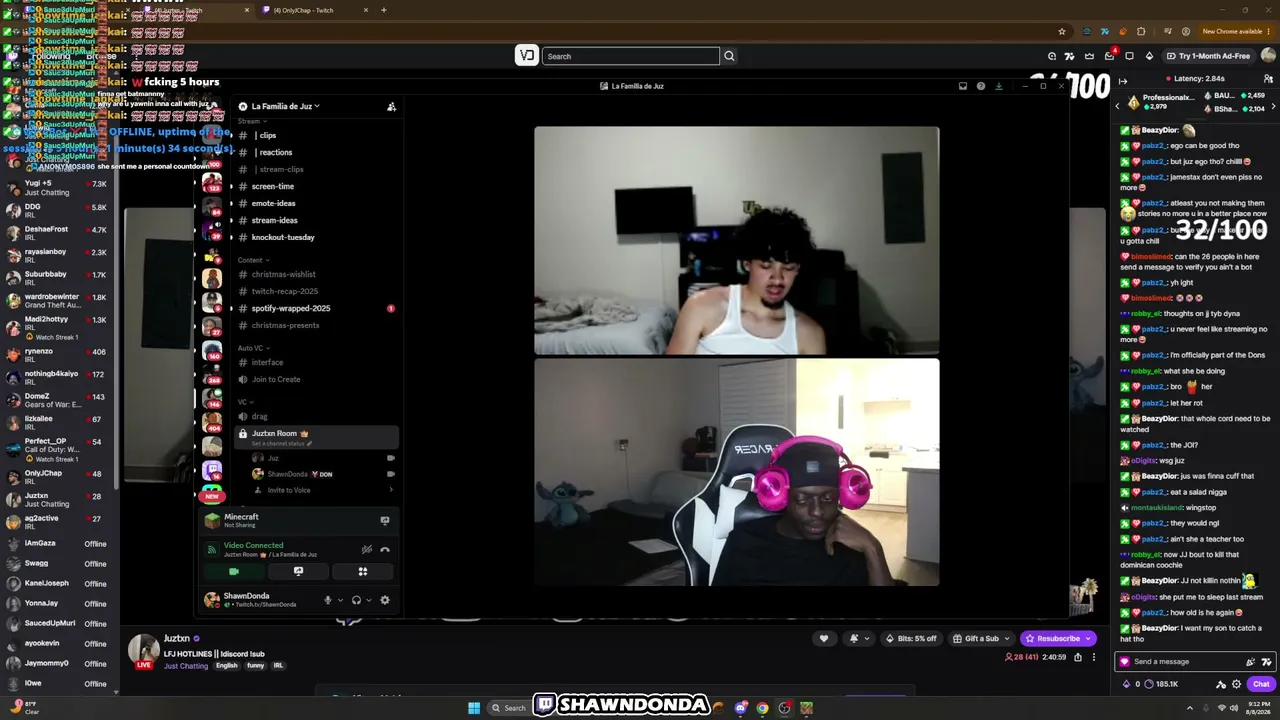The width and height of the screenshot is (1280, 720).
Task: Open Discord user settings gear
Action: pos(385,600)
